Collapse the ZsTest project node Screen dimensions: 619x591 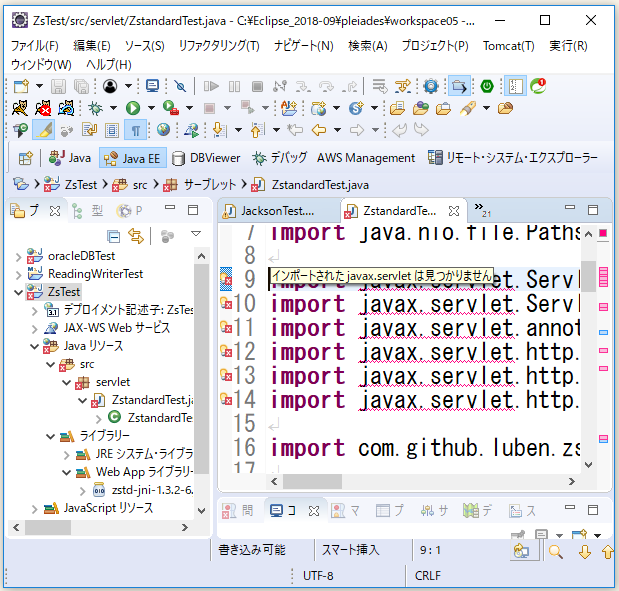18,293
